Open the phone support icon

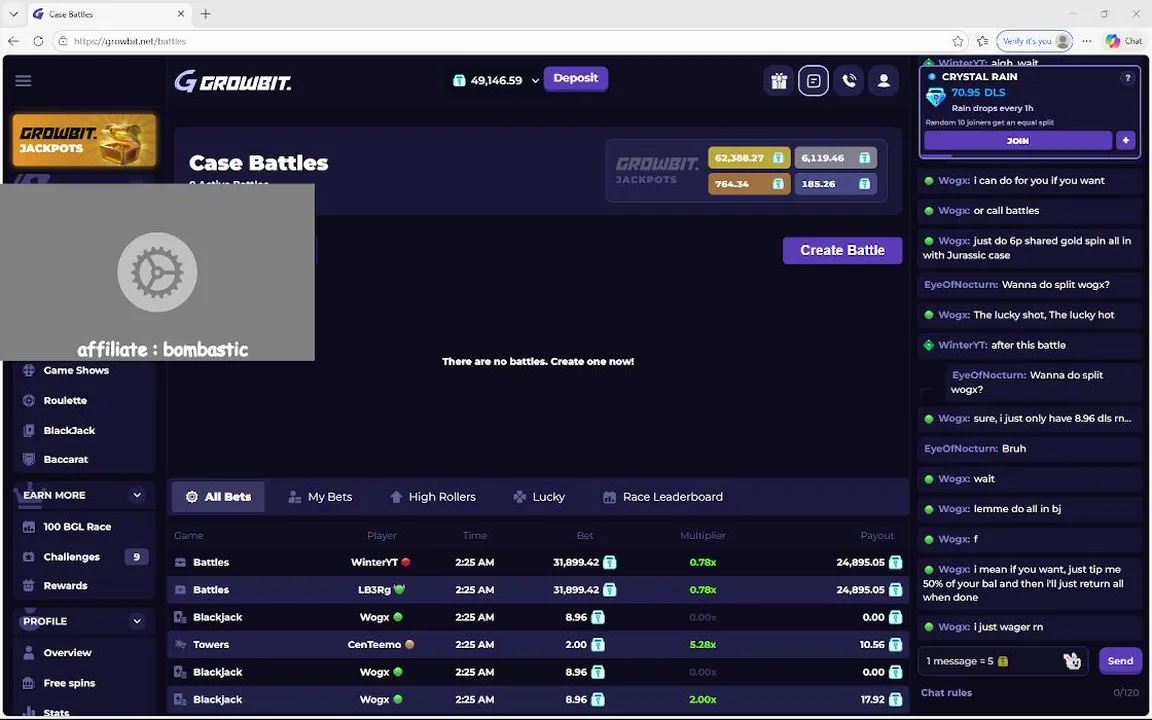849,81
